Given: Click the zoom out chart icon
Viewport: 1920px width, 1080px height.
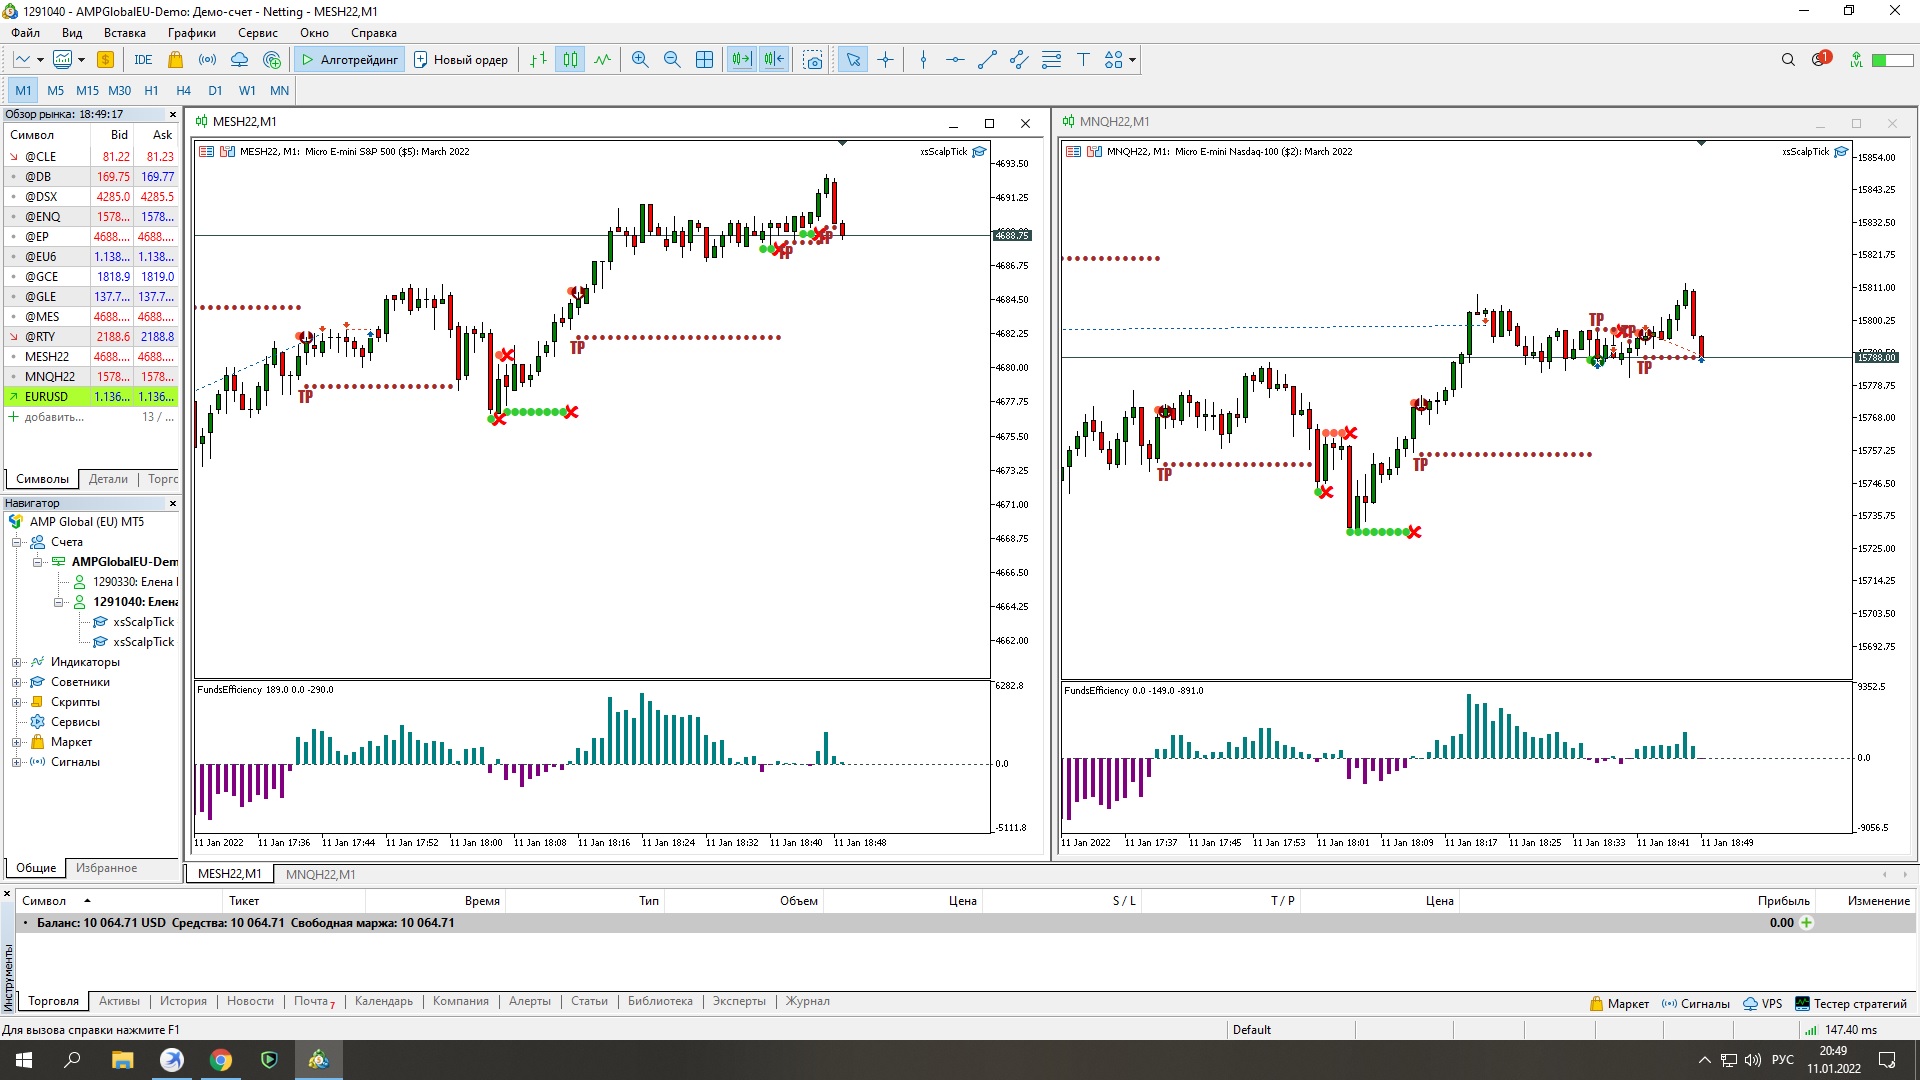Looking at the screenshot, I should click(672, 60).
